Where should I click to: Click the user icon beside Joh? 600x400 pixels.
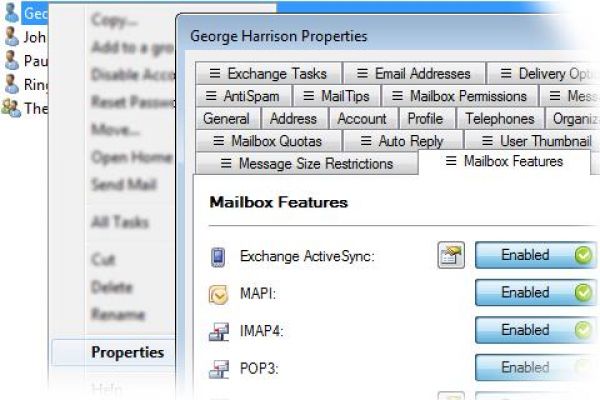click(x=11, y=37)
